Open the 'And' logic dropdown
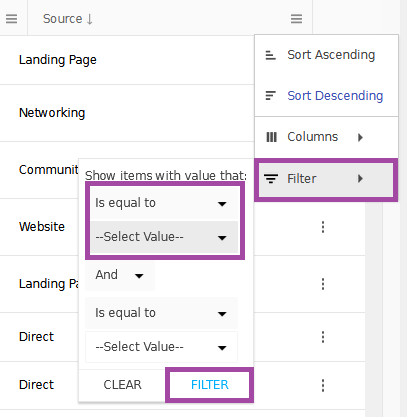 [x=120, y=275]
